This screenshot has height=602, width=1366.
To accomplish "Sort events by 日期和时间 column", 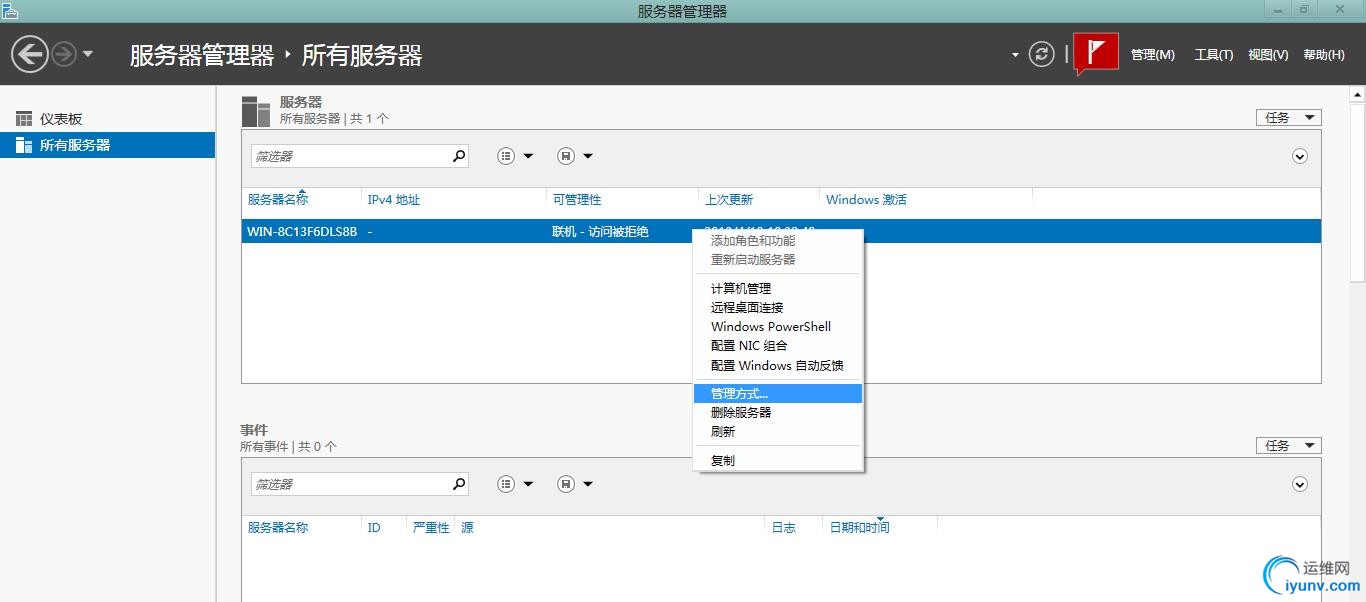I will point(859,527).
